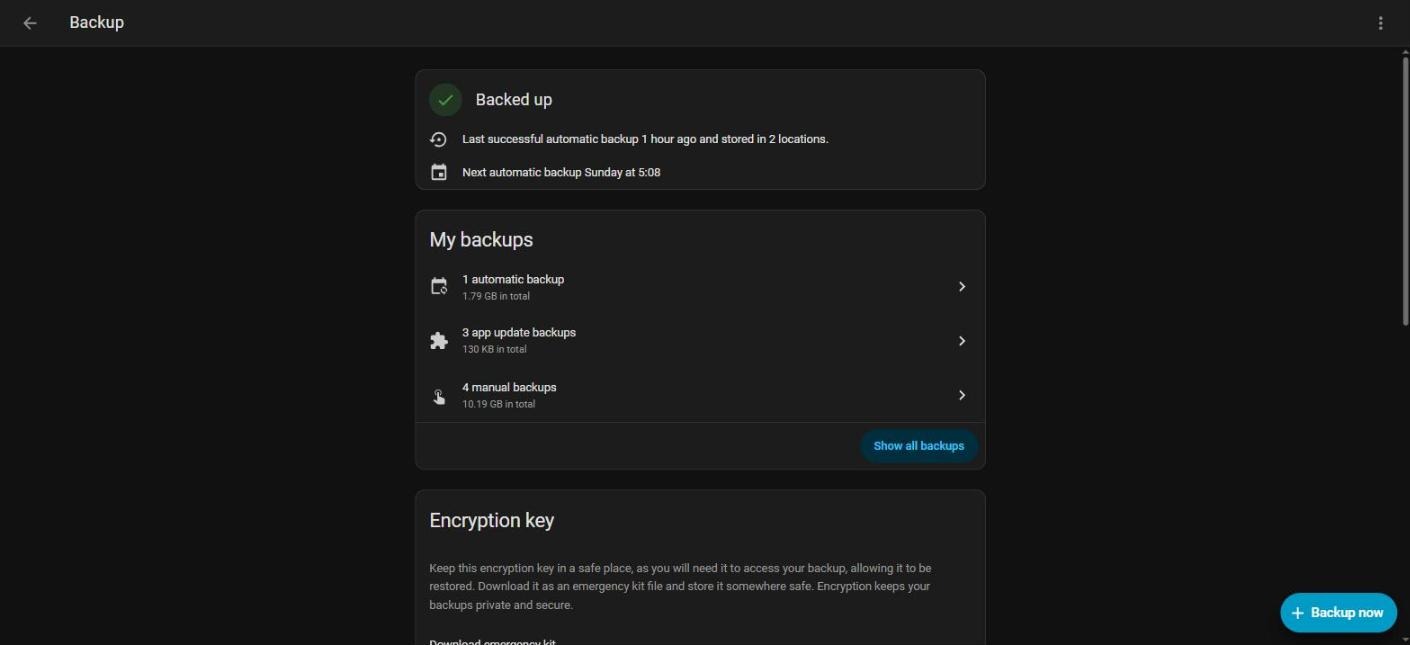Click the app update puzzle piece icon
Image resolution: width=1410 pixels, height=645 pixels.
click(x=438, y=341)
